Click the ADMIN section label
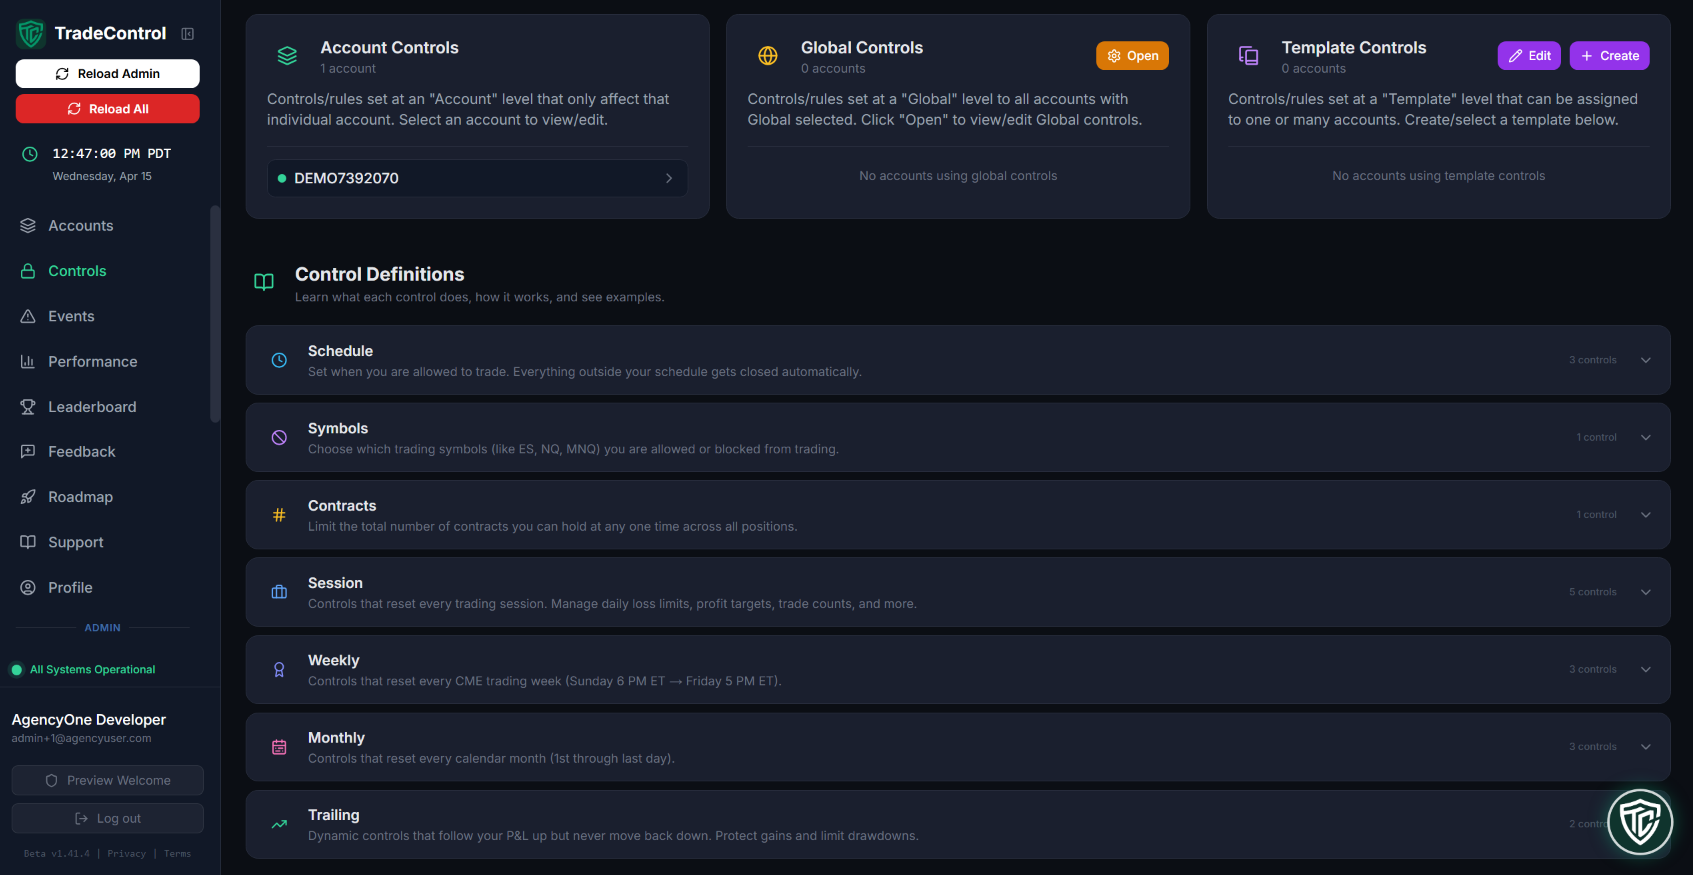The width and height of the screenshot is (1693, 875). [x=103, y=628]
